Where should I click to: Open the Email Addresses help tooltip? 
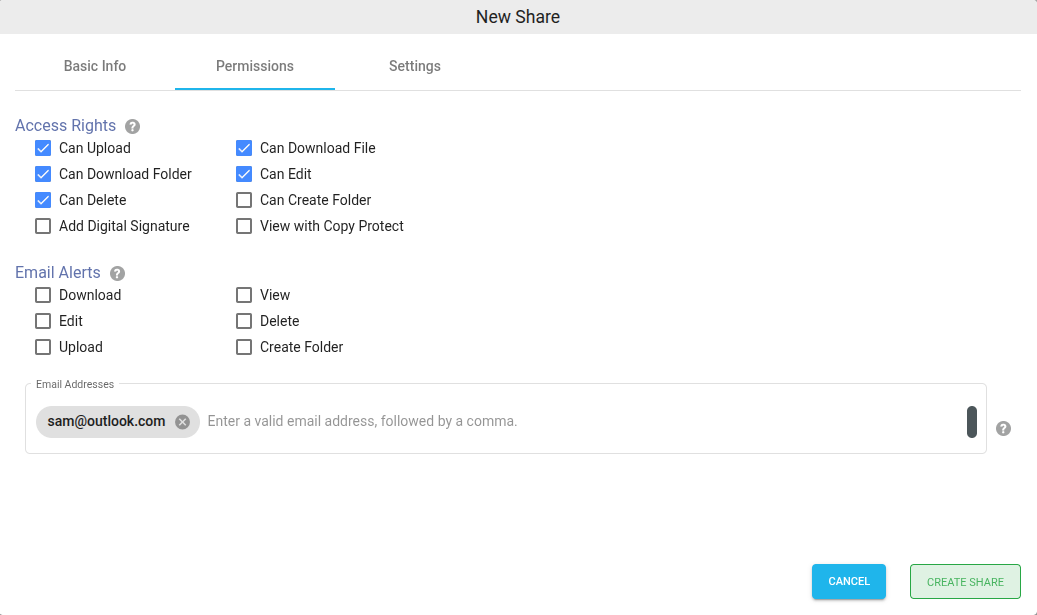pyautogui.click(x=1003, y=428)
